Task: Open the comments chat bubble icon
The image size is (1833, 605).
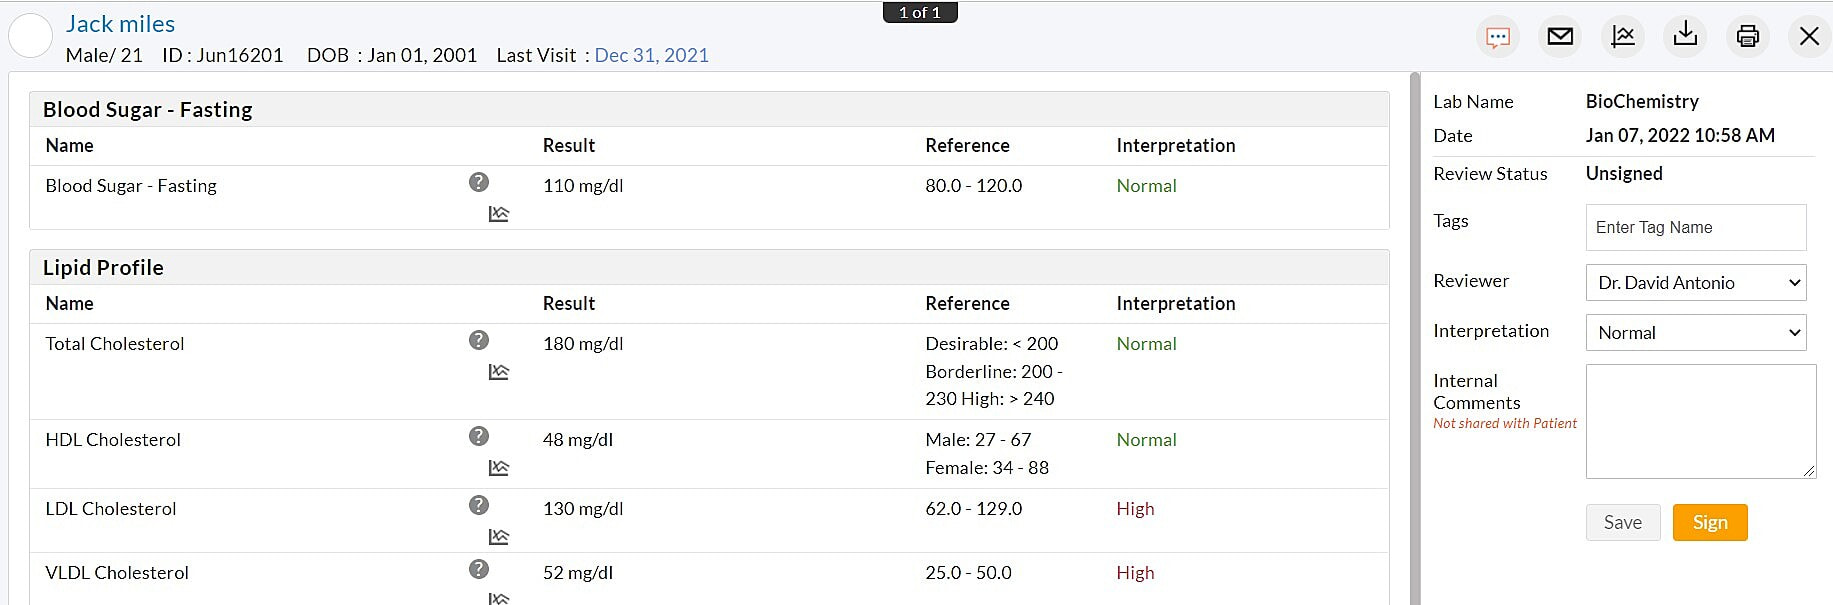Action: coord(1498,38)
